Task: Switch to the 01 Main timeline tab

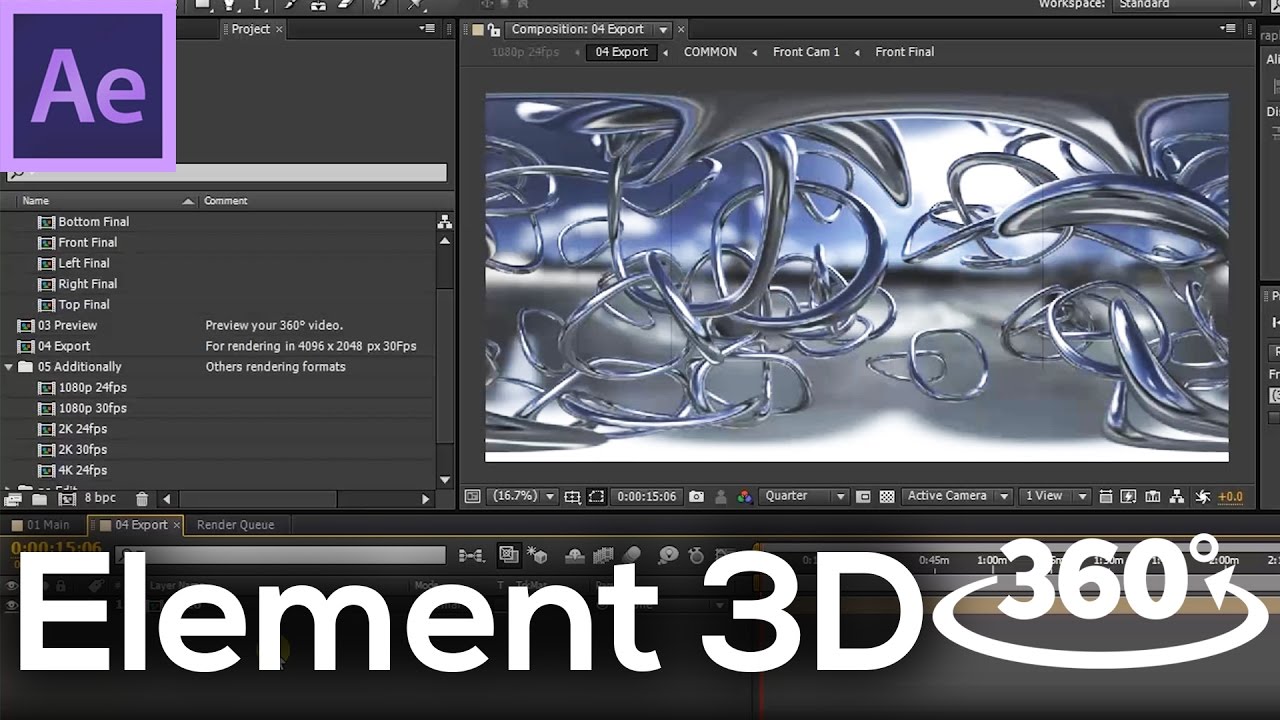Action: pos(42,525)
